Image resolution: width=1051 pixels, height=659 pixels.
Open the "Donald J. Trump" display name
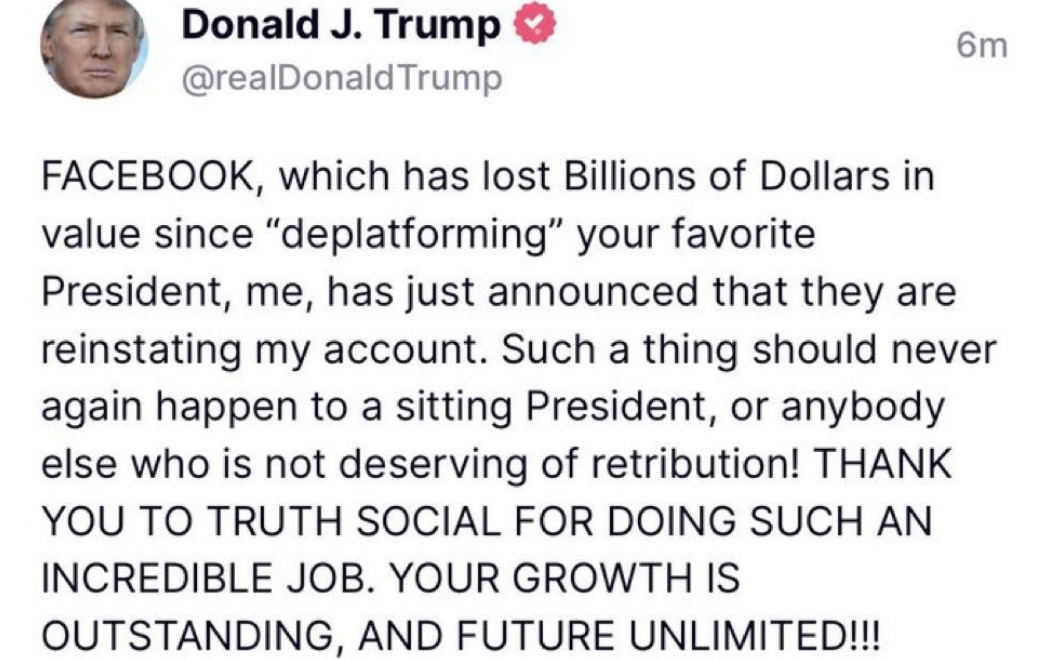340,28
